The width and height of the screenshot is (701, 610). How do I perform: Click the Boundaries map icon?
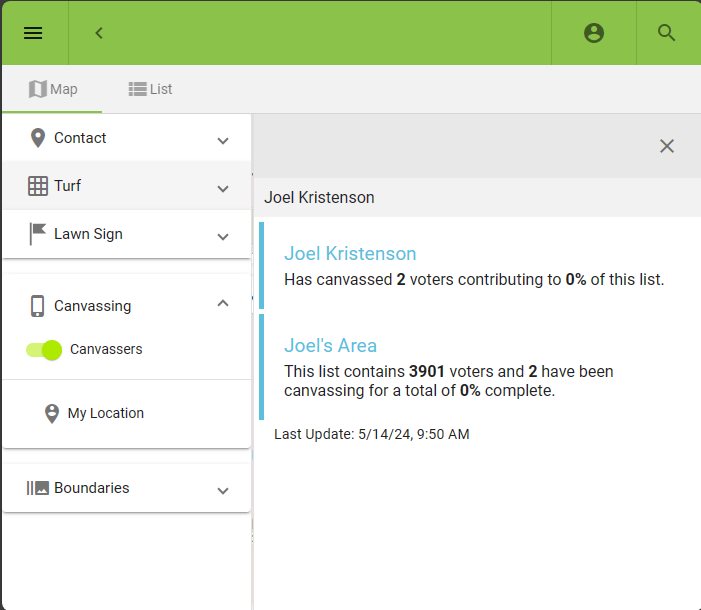pyautogui.click(x=38, y=488)
